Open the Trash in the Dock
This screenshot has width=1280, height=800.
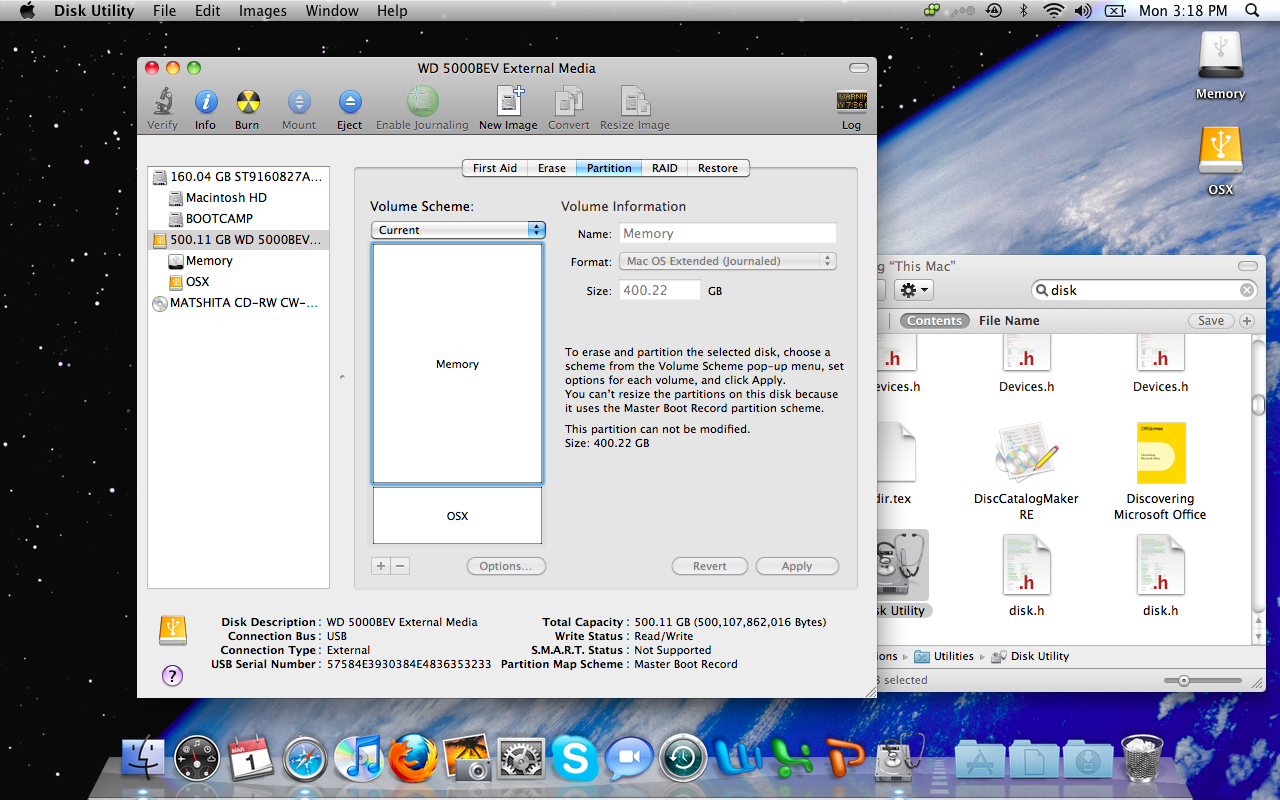click(x=1143, y=758)
